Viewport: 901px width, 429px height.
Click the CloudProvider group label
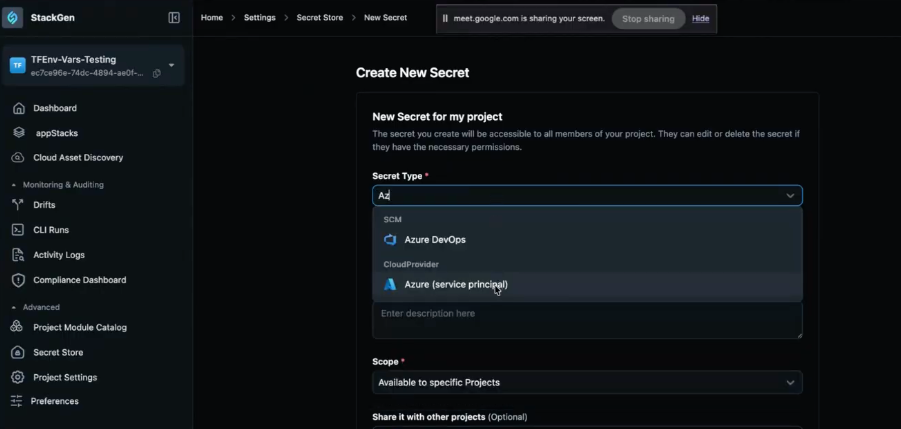pos(411,264)
